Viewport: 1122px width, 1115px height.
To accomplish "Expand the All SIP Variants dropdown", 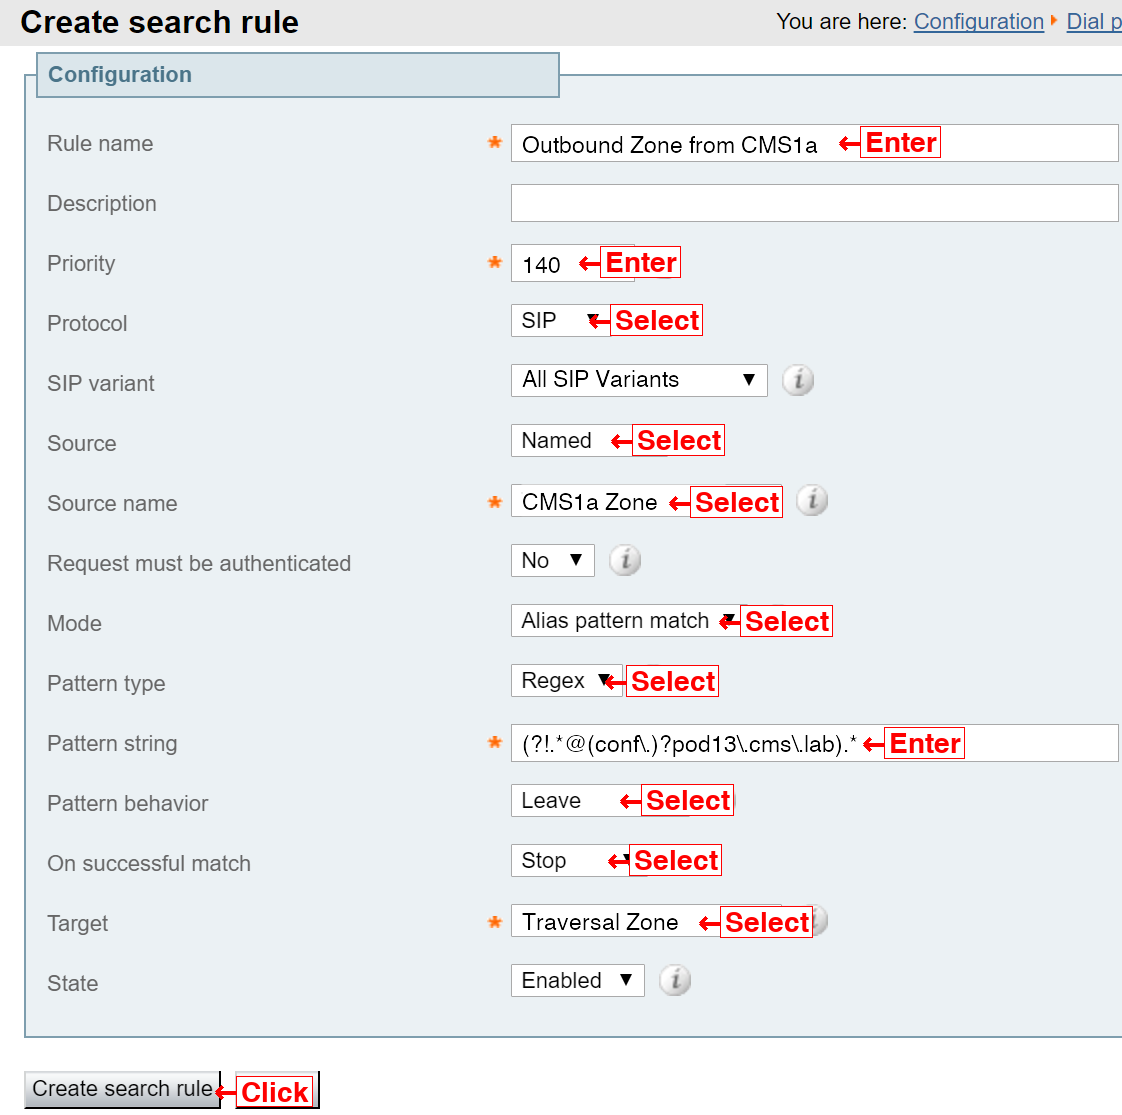I will pyautogui.click(x=639, y=380).
